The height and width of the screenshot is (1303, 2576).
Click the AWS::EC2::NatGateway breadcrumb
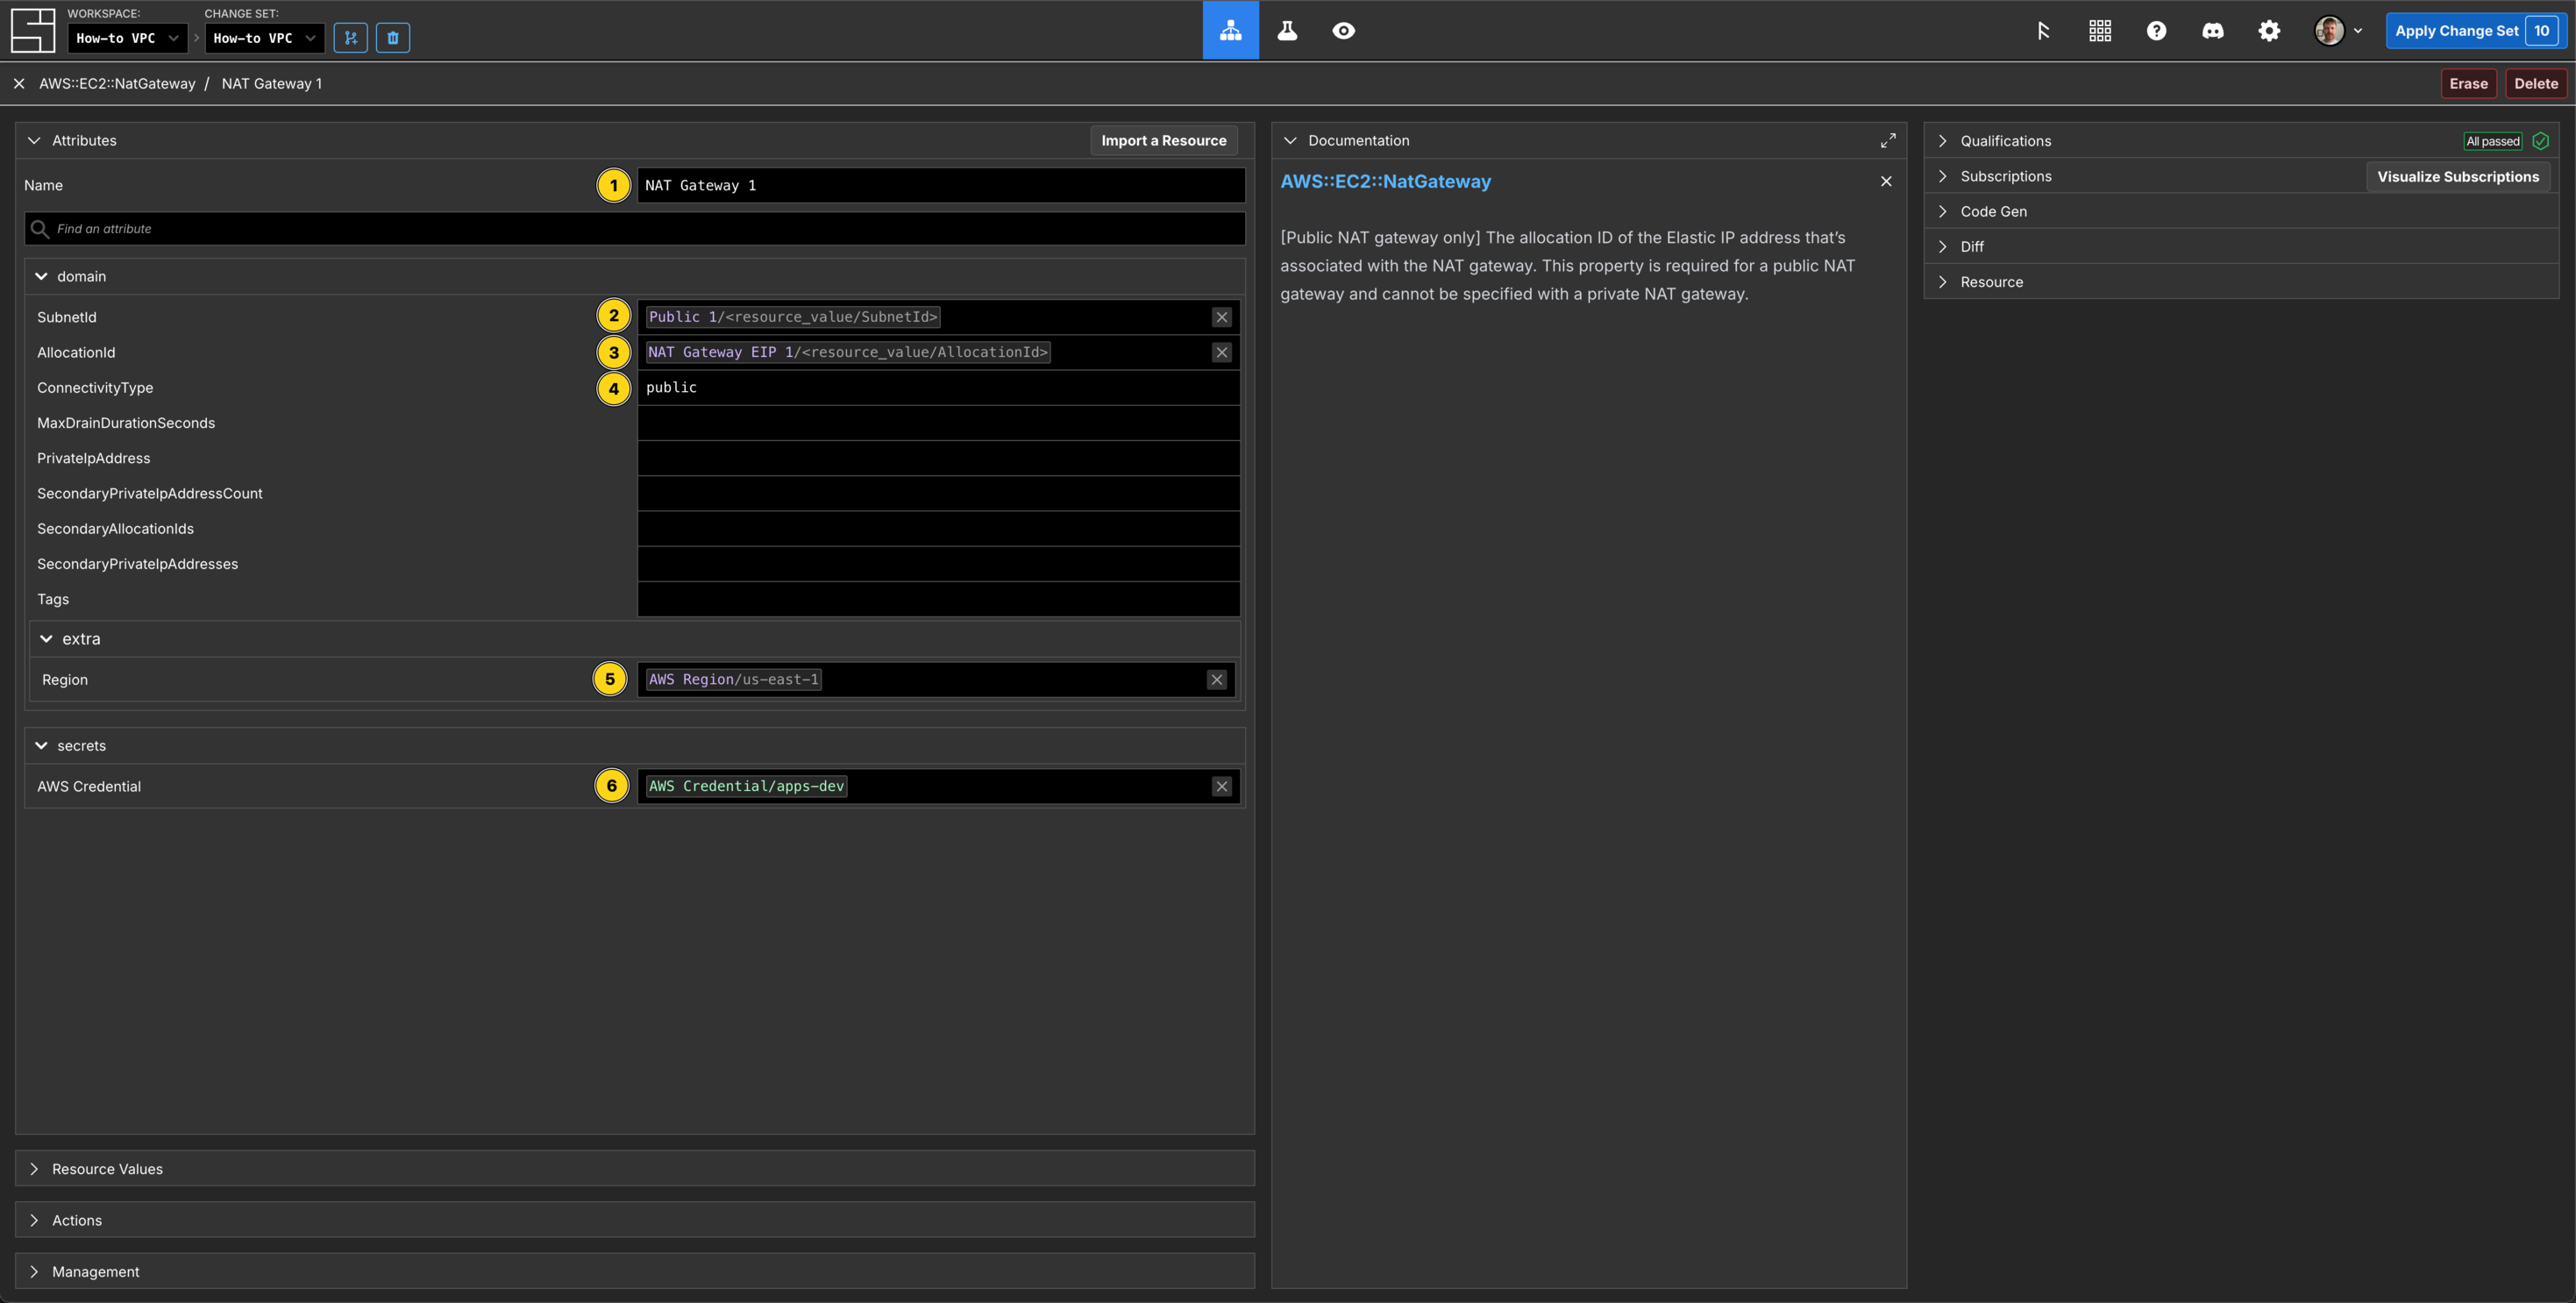[117, 83]
